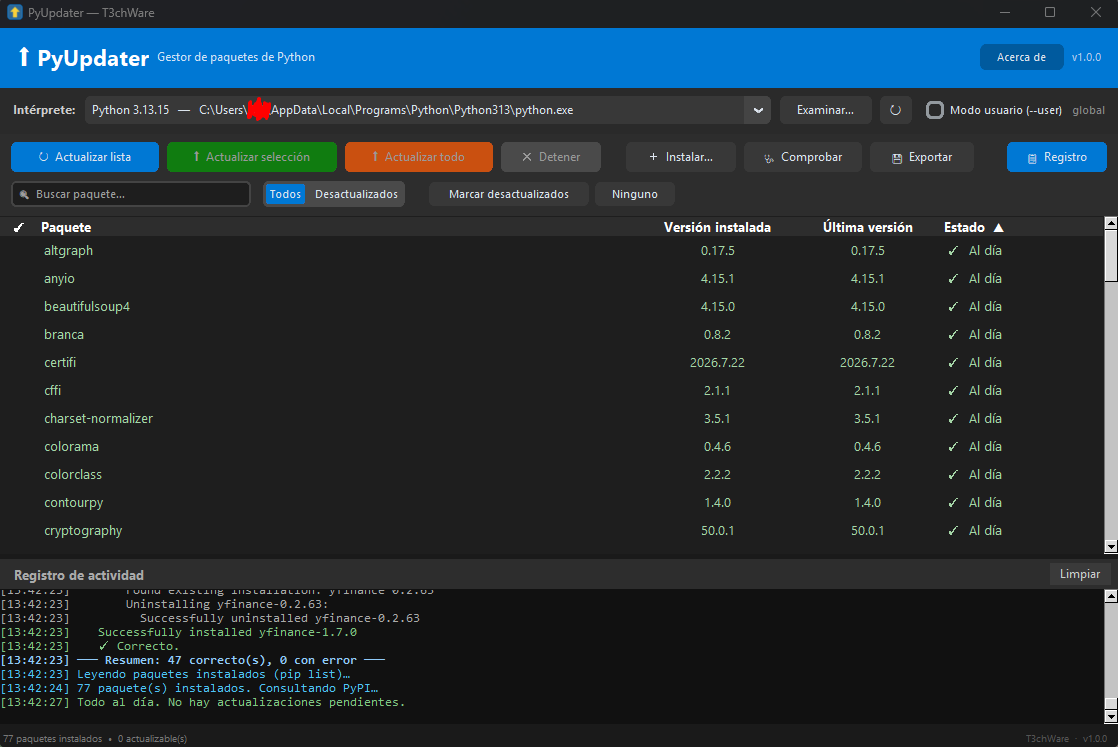
Task: Click 77 paquetes instalados status text
Action: click(x=53, y=738)
